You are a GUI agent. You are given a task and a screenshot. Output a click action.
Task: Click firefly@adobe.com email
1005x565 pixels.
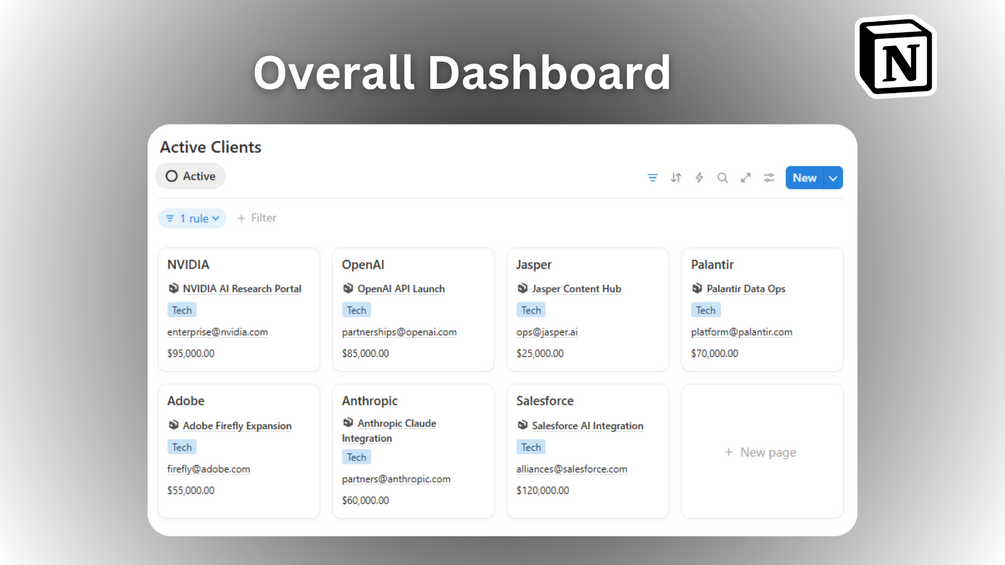(x=208, y=469)
